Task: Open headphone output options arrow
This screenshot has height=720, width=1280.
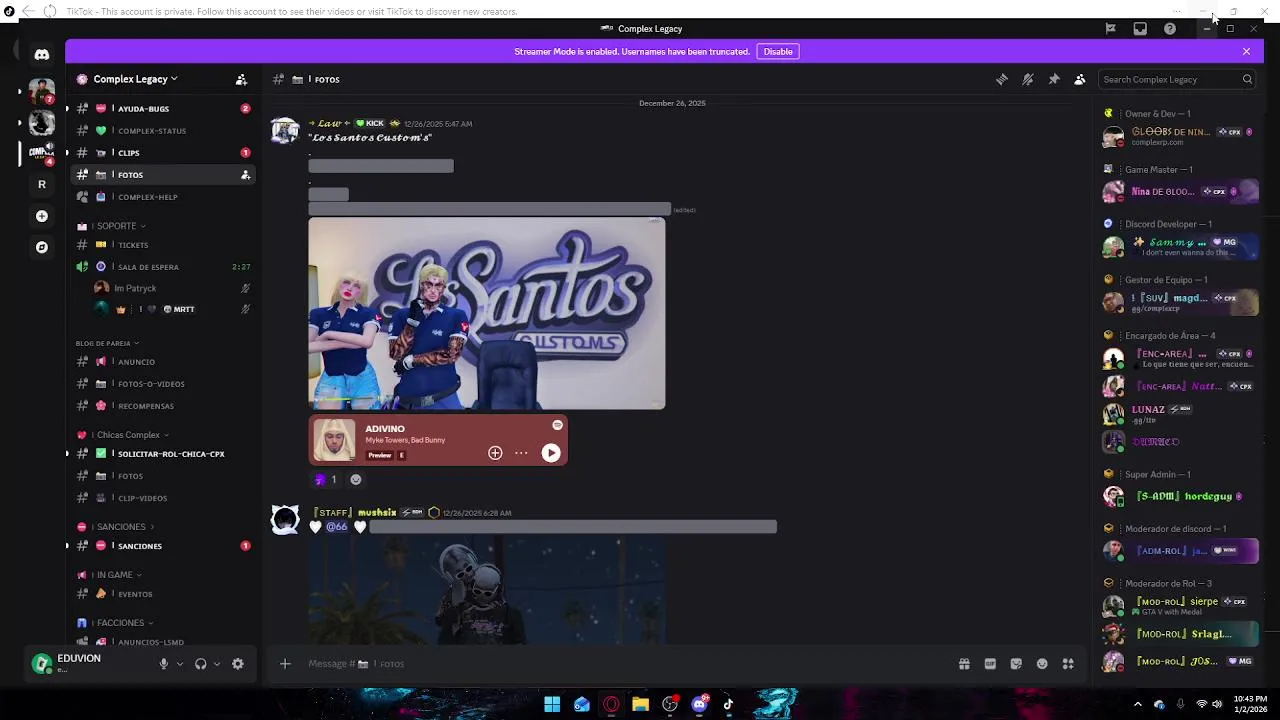Action: click(217, 664)
